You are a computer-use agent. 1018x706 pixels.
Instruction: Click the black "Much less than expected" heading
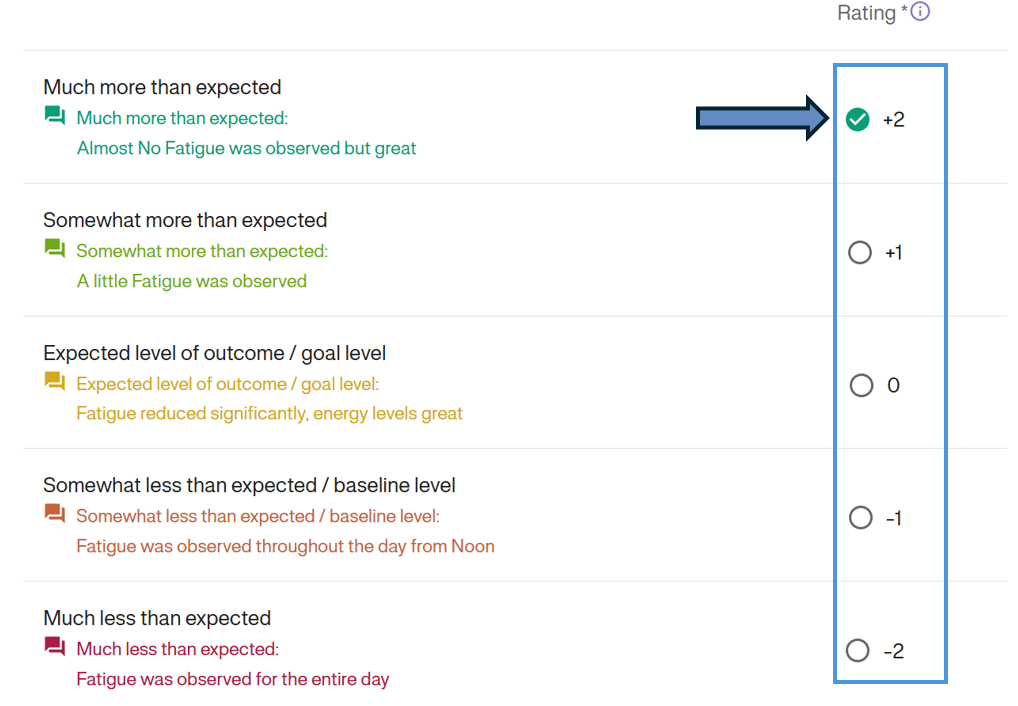(157, 618)
